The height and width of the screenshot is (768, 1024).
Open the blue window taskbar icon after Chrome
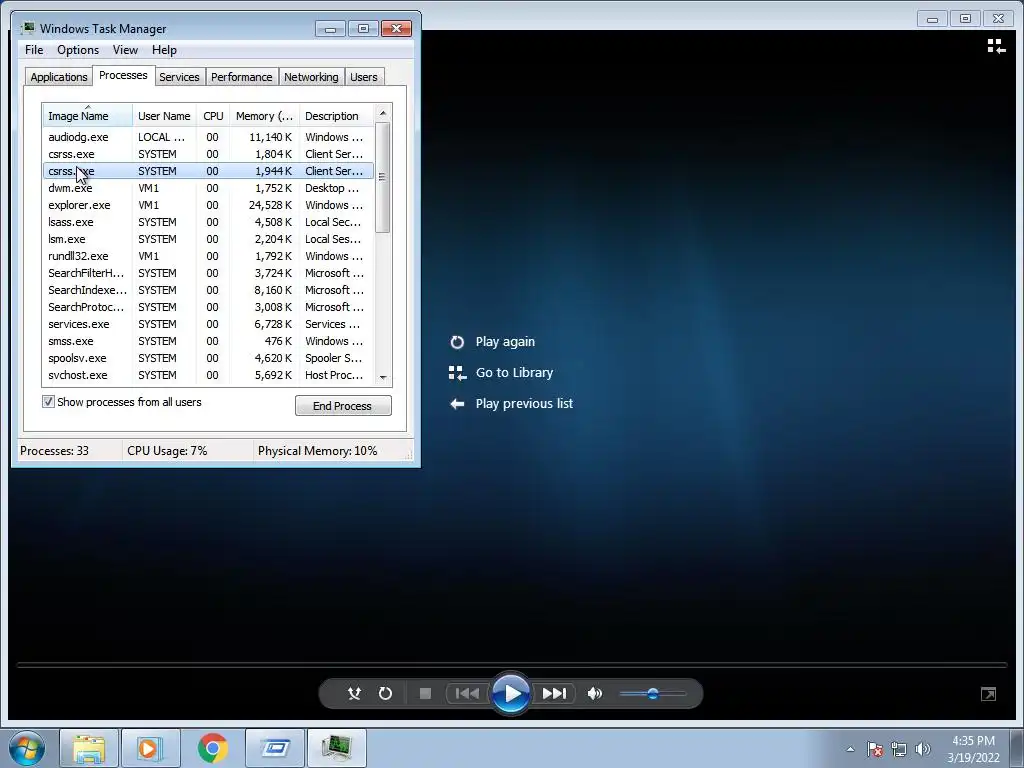(x=274, y=748)
